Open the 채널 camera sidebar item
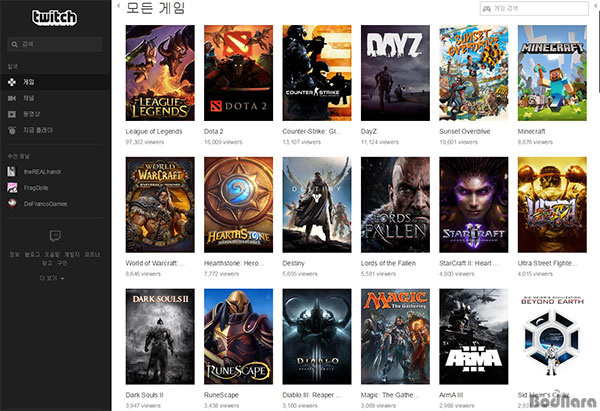This screenshot has width=600, height=411. click(55, 98)
